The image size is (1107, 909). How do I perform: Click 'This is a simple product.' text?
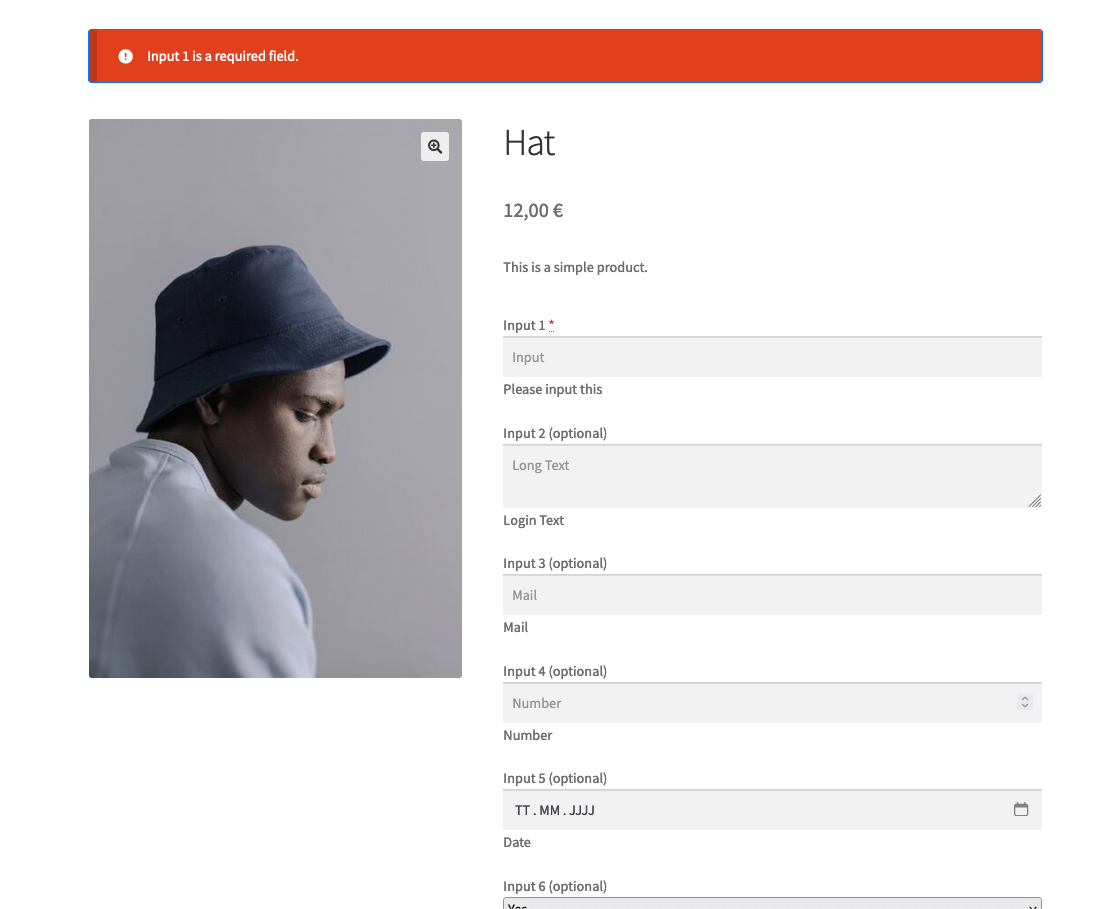click(x=575, y=267)
